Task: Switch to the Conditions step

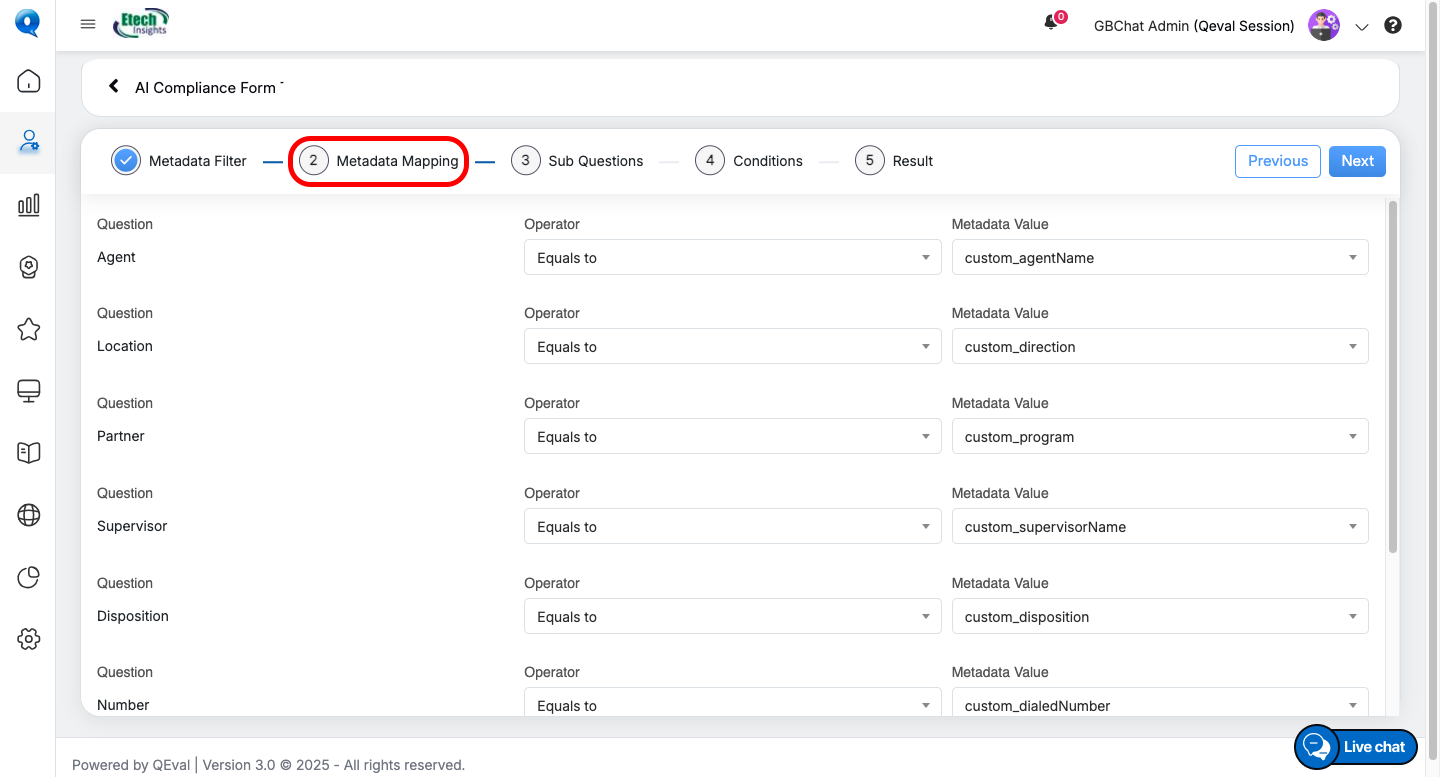Action: tap(749, 161)
